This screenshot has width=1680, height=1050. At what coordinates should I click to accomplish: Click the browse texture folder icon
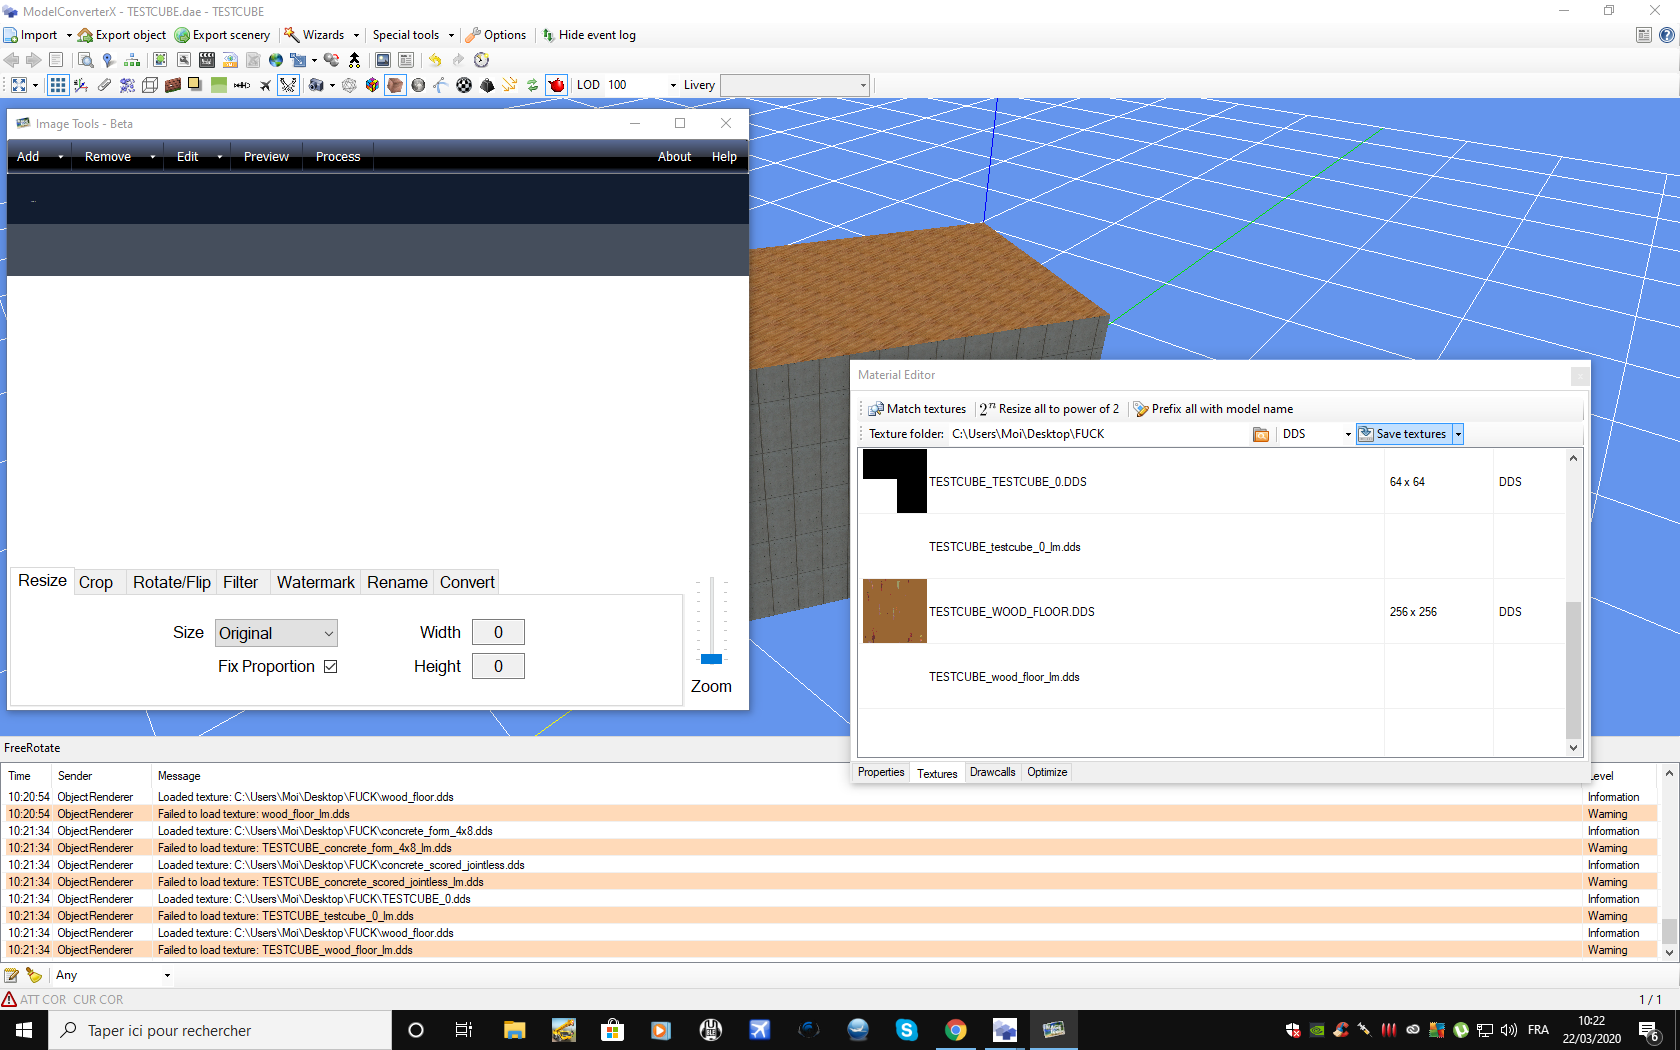click(1261, 434)
